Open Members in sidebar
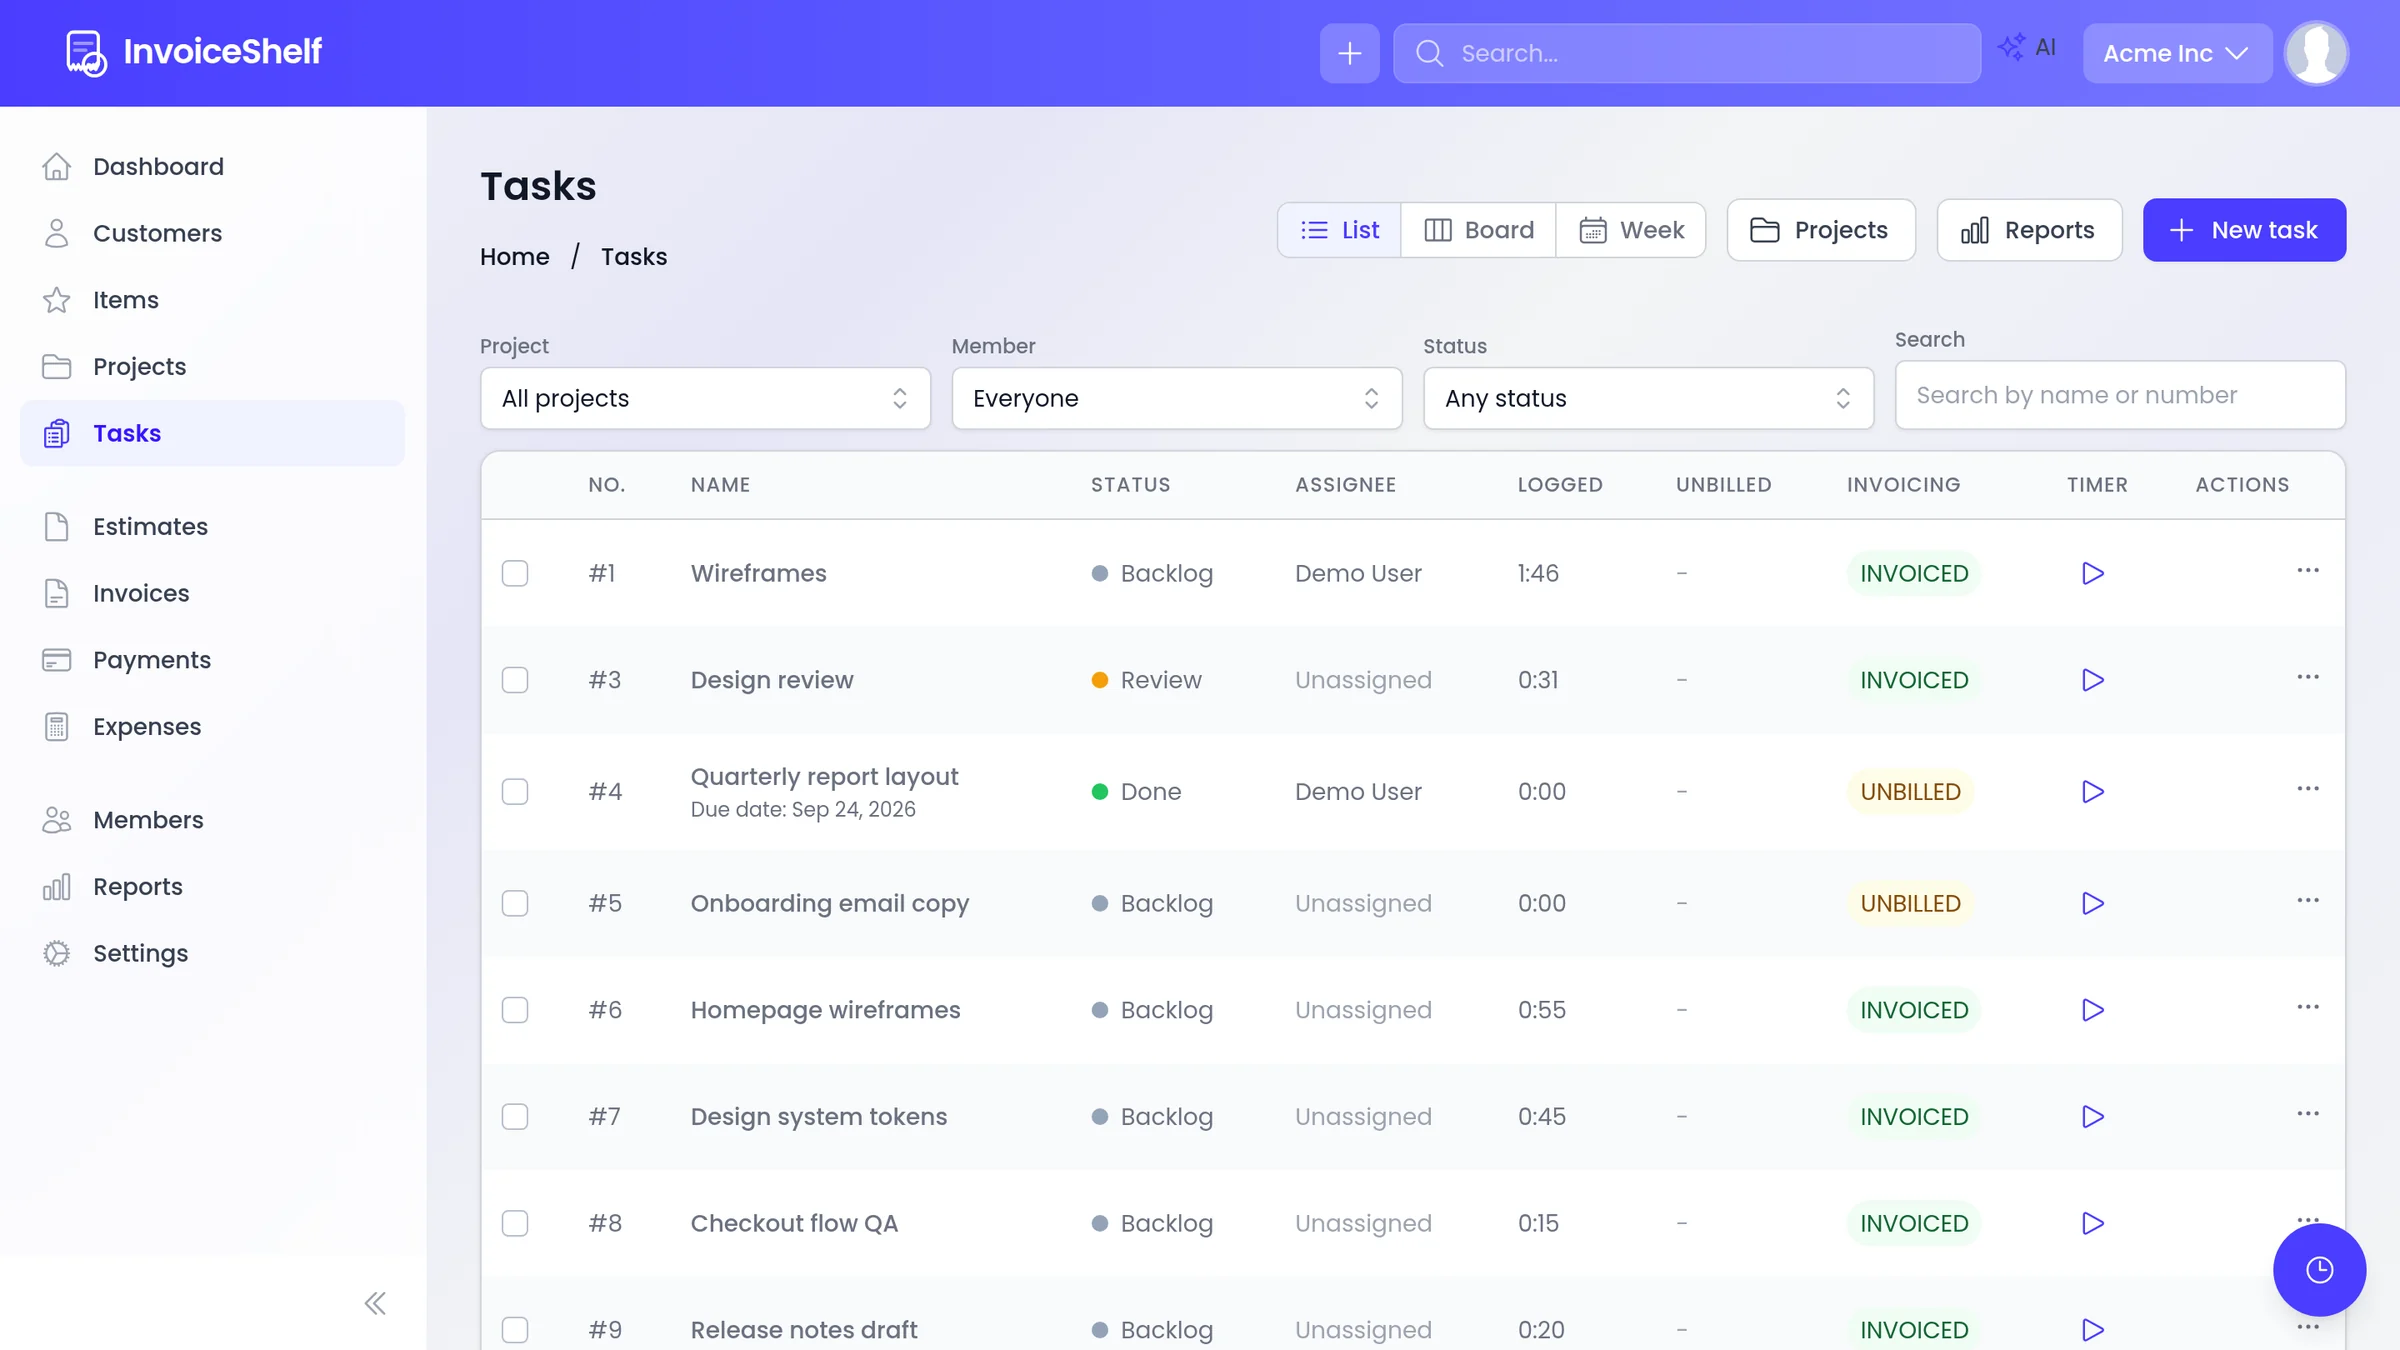 tap(212, 820)
